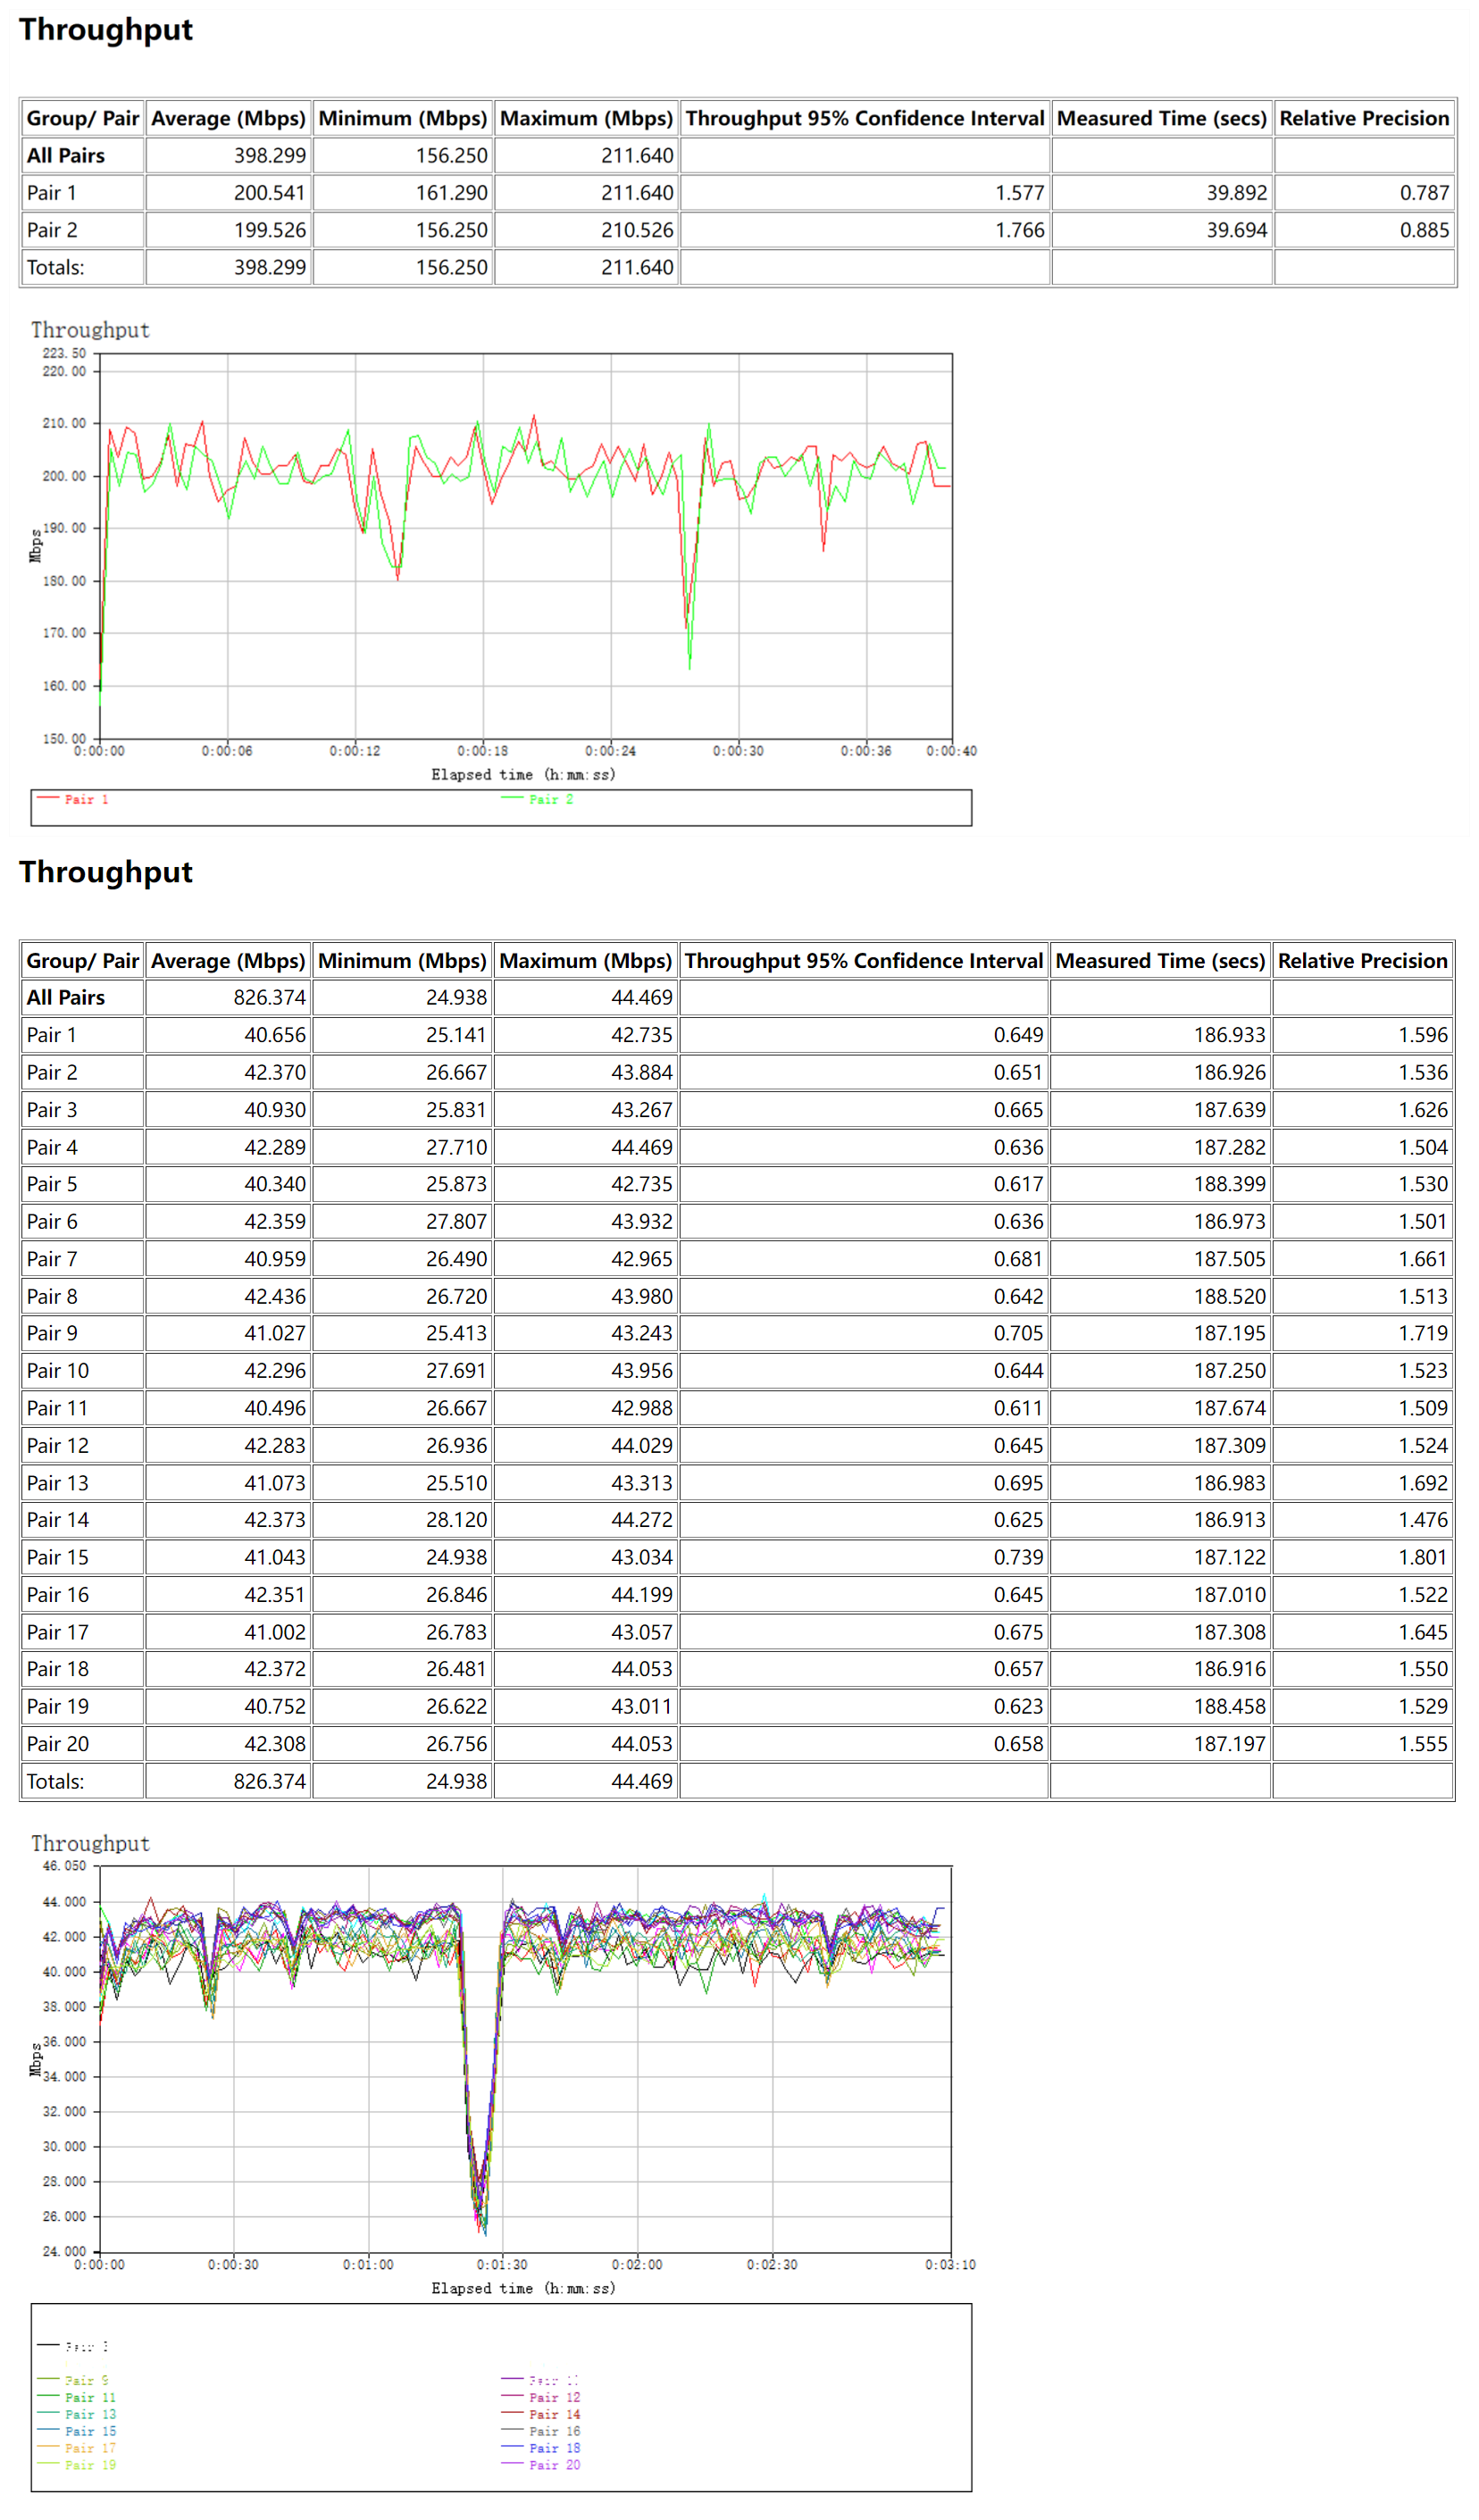The height and width of the screenshot is (2520, 1479).
Task: Select the Pair 3 row label
Action: point(52,1110)
